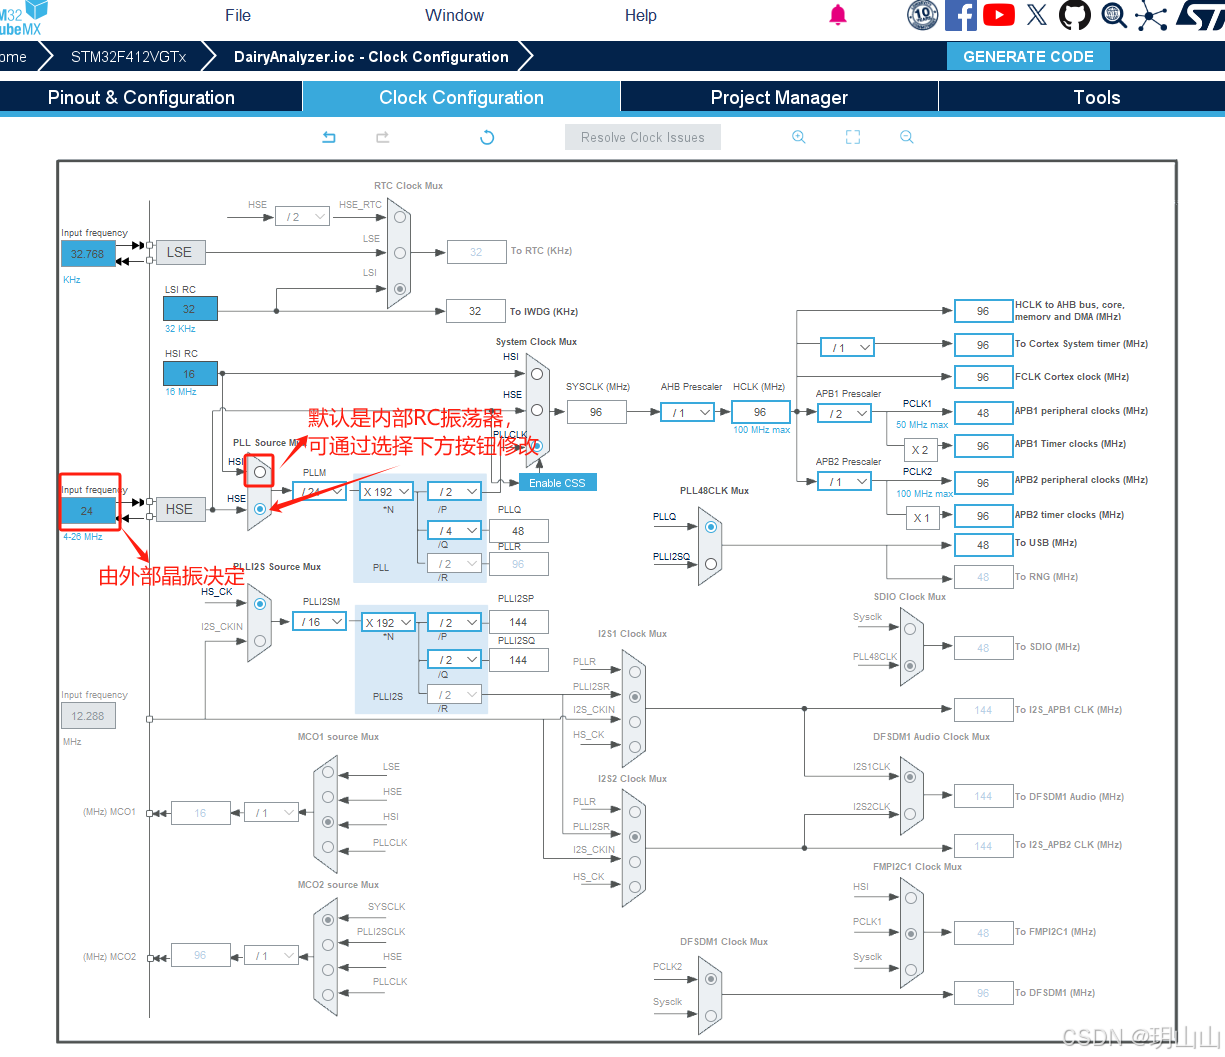Image resolution: width=1225 pixels, height=1057 pixels.
Task: Open the main PLL X 192 multiplier dropdown
Action: point(386,491)
